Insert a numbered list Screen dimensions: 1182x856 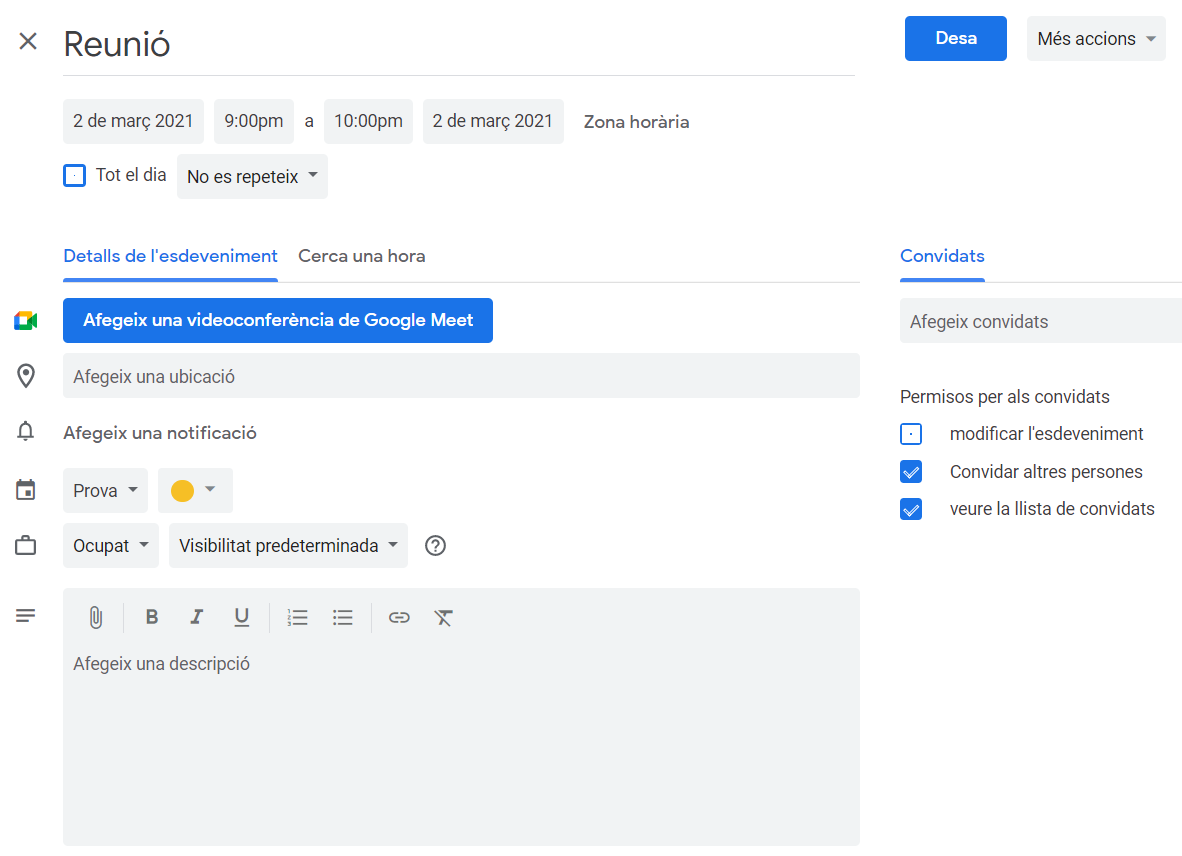297,618
